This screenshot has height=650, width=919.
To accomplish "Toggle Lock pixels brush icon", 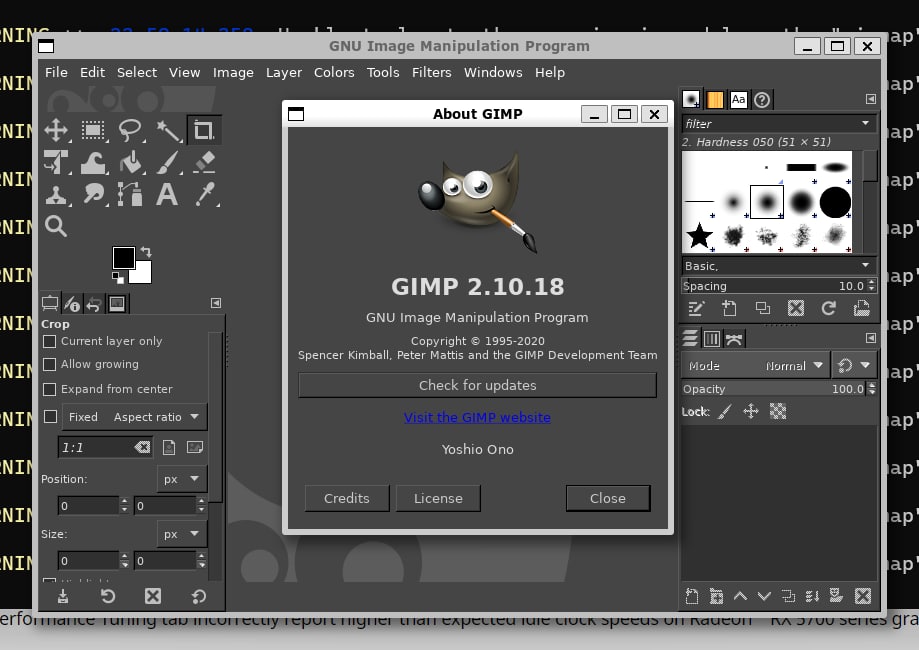I will (726, 411).
